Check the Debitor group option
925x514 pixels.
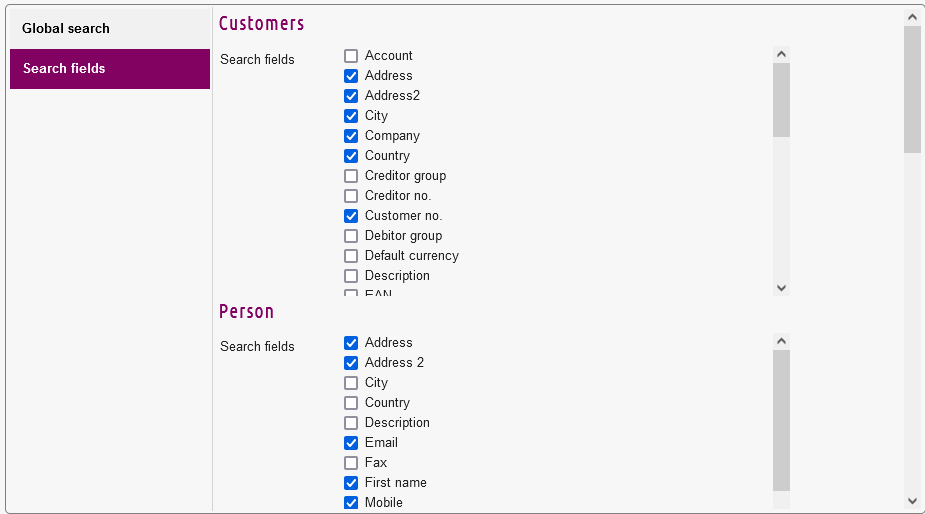(351, 236)
